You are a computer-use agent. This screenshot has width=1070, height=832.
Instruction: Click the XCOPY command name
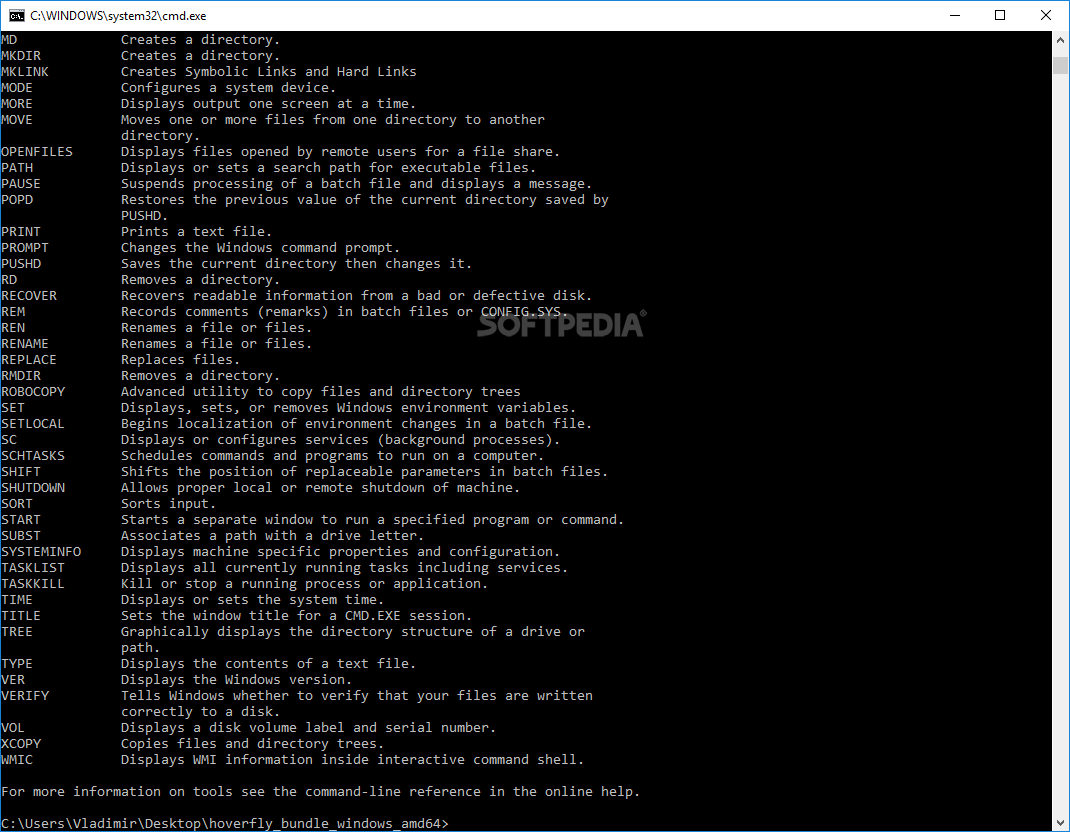(x=21, y=744)
